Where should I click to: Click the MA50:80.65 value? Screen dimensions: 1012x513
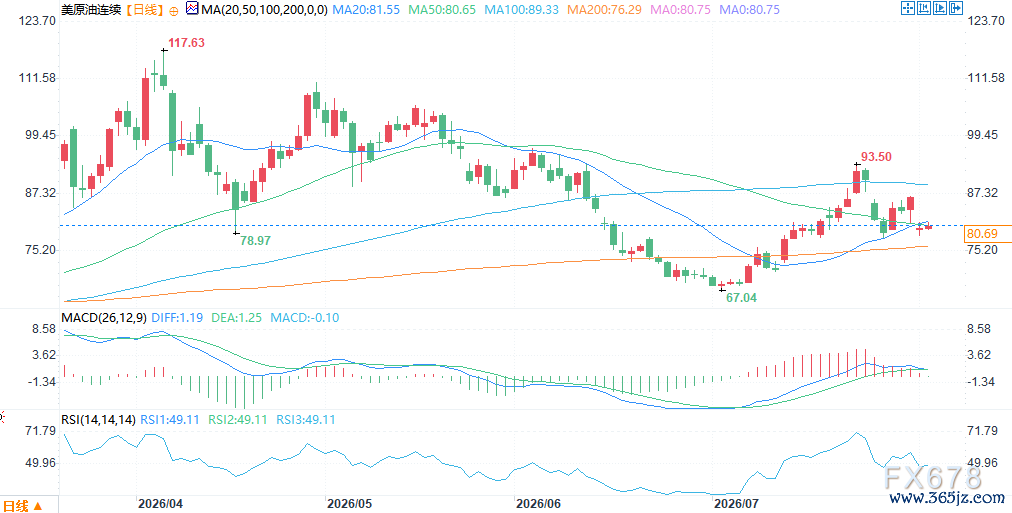coord(440,10)
